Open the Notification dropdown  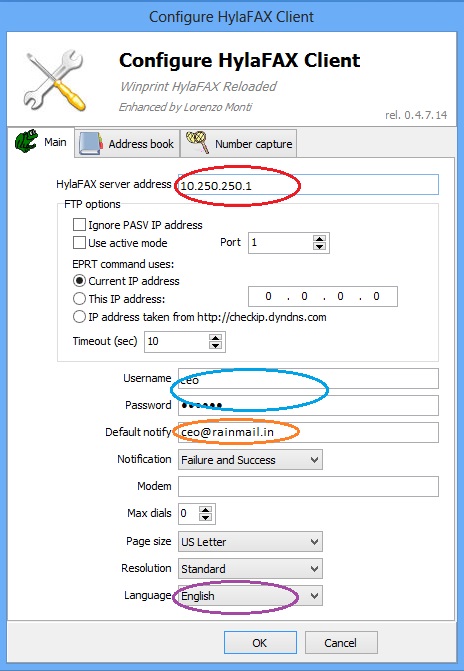coord(250,460)
